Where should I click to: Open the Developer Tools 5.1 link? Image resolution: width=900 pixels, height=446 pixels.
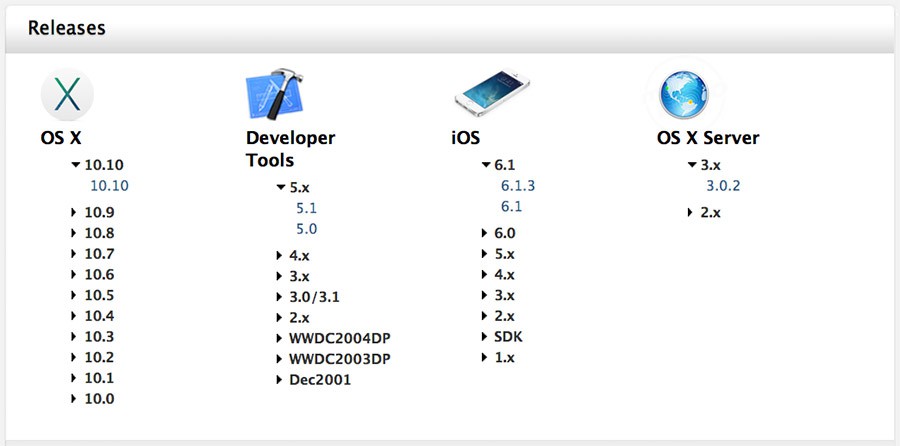pyautogui.click(x=307, y=208)
